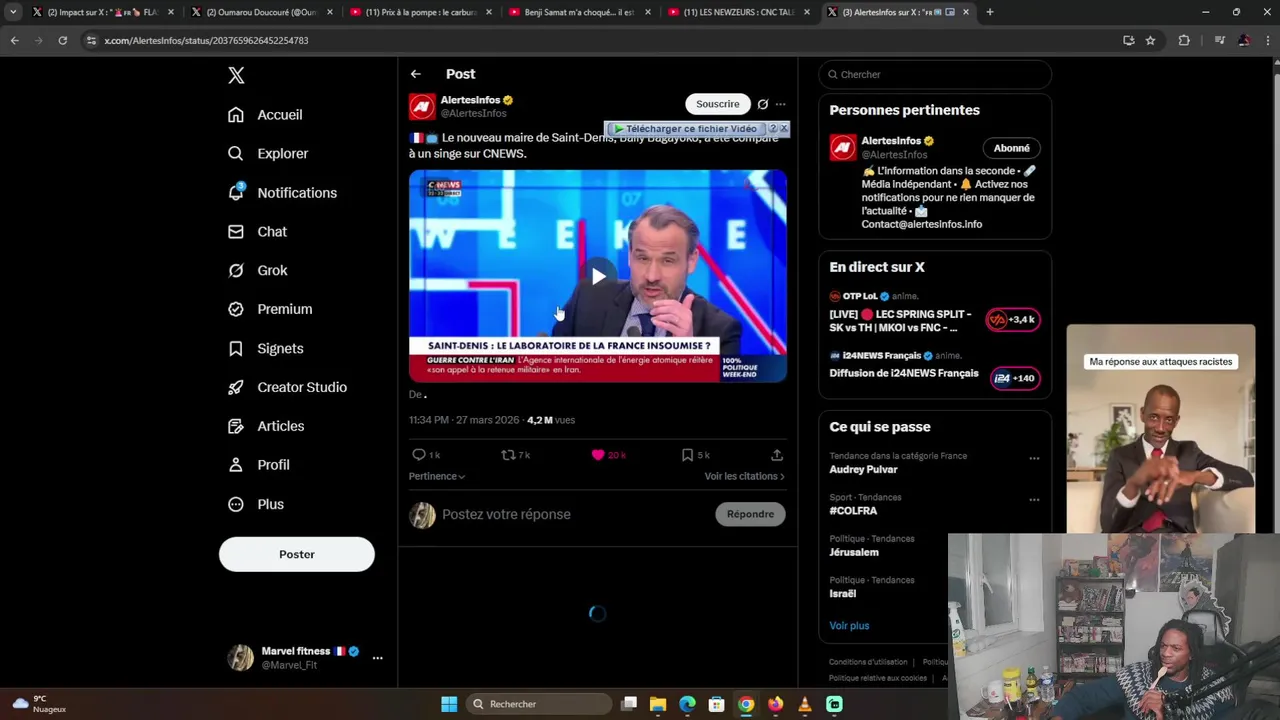Open Accueil from the sidebar
This screenshot has height=720, width=1280.
(x=265, y=115)
